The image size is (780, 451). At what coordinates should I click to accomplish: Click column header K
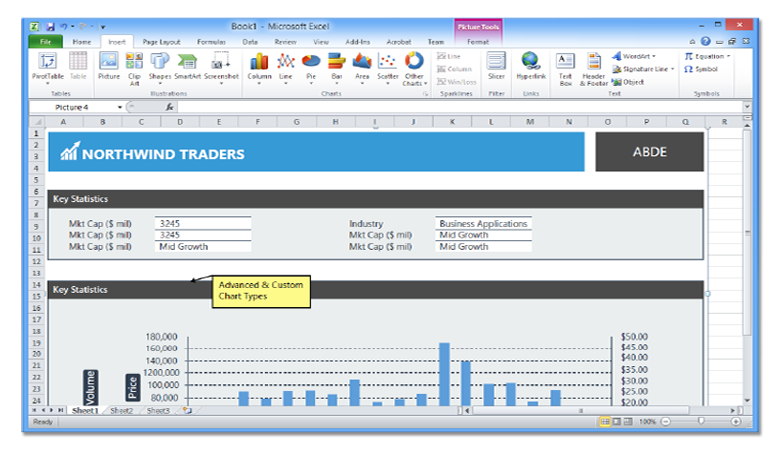tap(452, 122)
